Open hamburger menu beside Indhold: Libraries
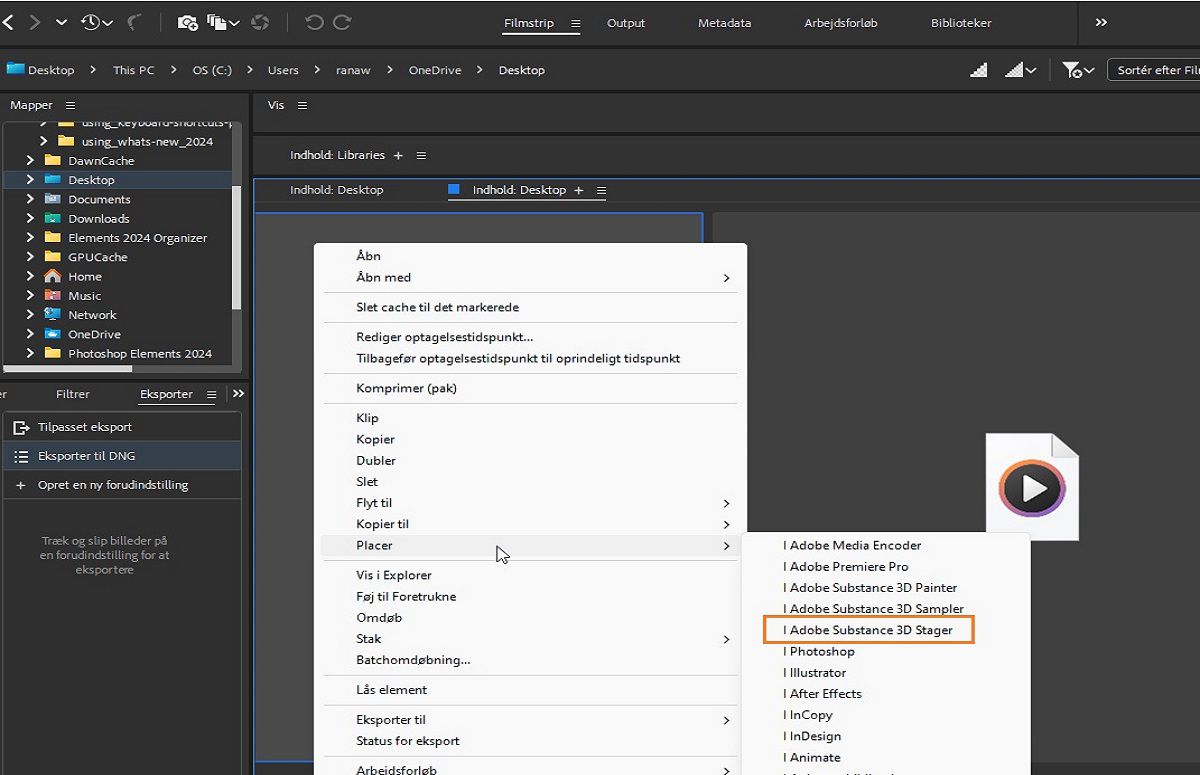Screen dimensions: 1200x775 point(421,156)
